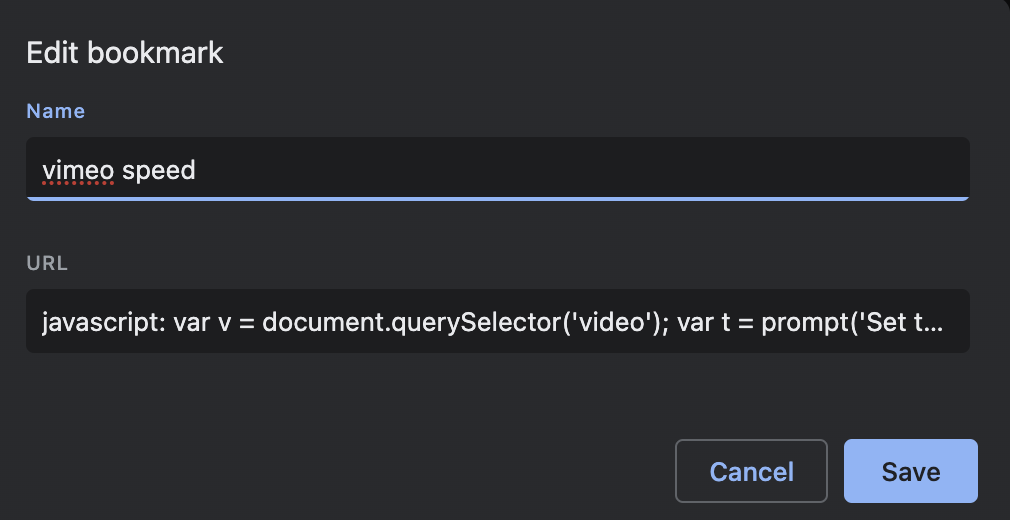Cancel editing the bookmark
The width and height of the screenshot is (1010, 520).
[x=751, y=471]
